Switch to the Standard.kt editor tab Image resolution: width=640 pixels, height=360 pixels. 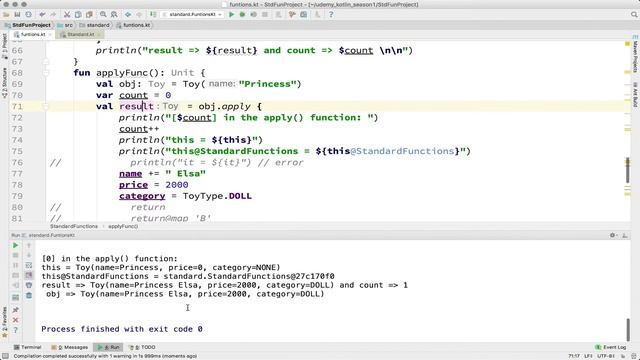coord(80,35)
